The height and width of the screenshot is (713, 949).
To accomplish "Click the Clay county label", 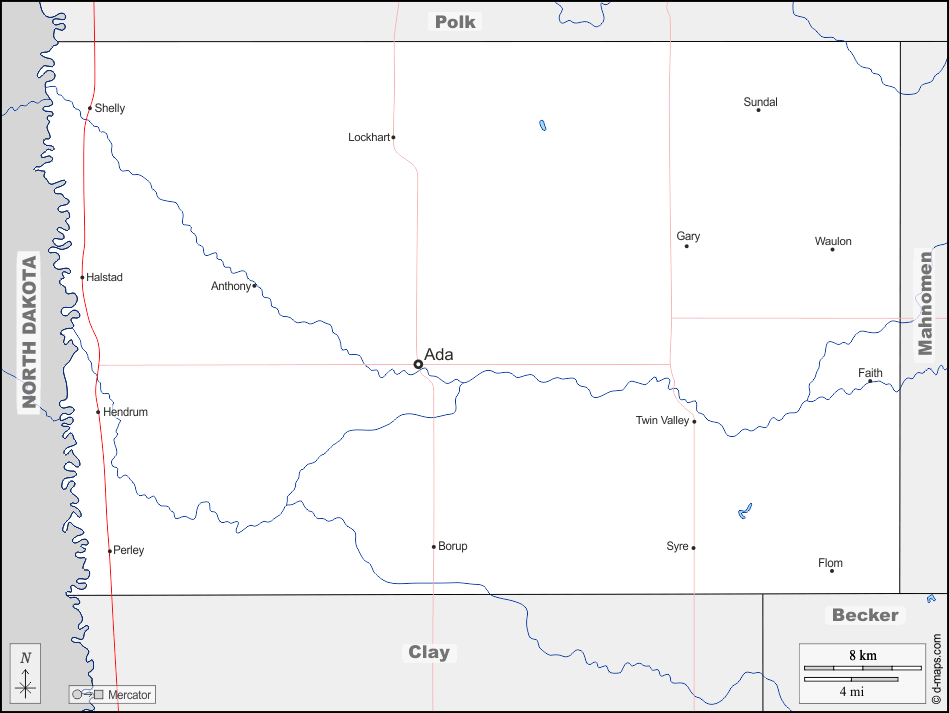I will 429,652.
